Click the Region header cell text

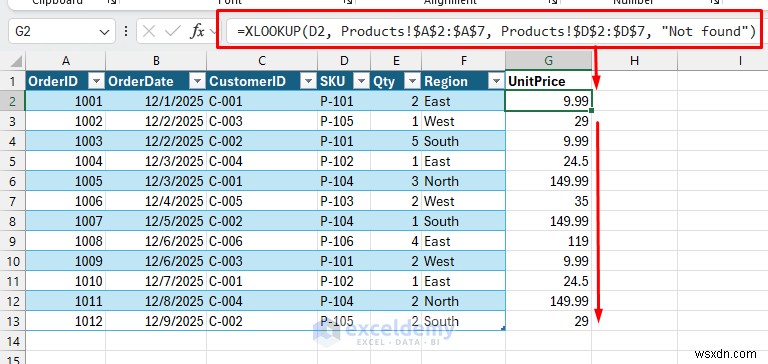coord(446,81)
